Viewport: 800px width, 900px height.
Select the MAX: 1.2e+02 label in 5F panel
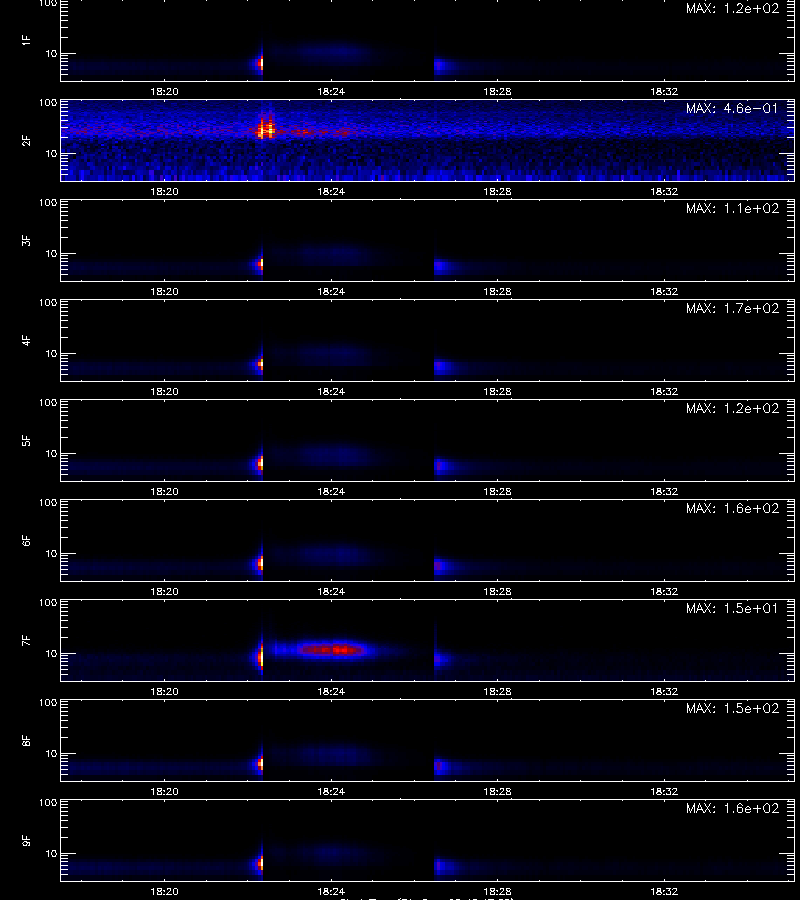click(732, 408)
